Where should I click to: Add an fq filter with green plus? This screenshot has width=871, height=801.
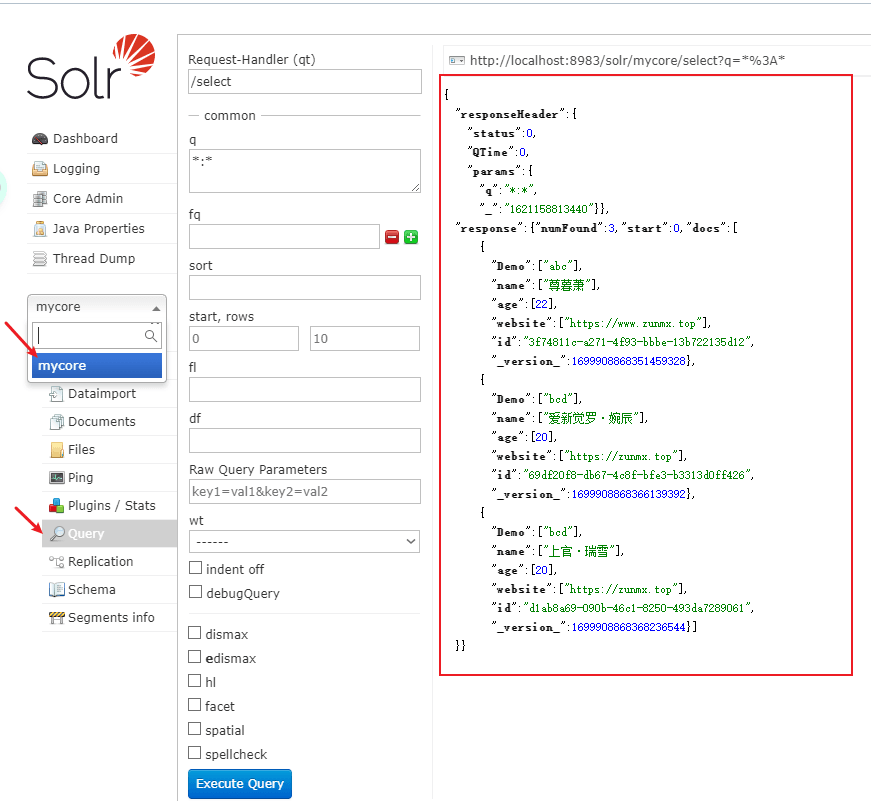411,237
